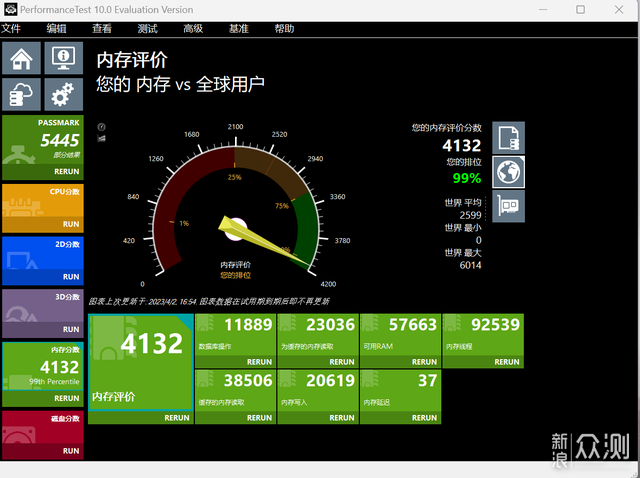The image size is (640, 478).
Task: Rerun the 内存线程 92539 test
Action: coord(507,362)
